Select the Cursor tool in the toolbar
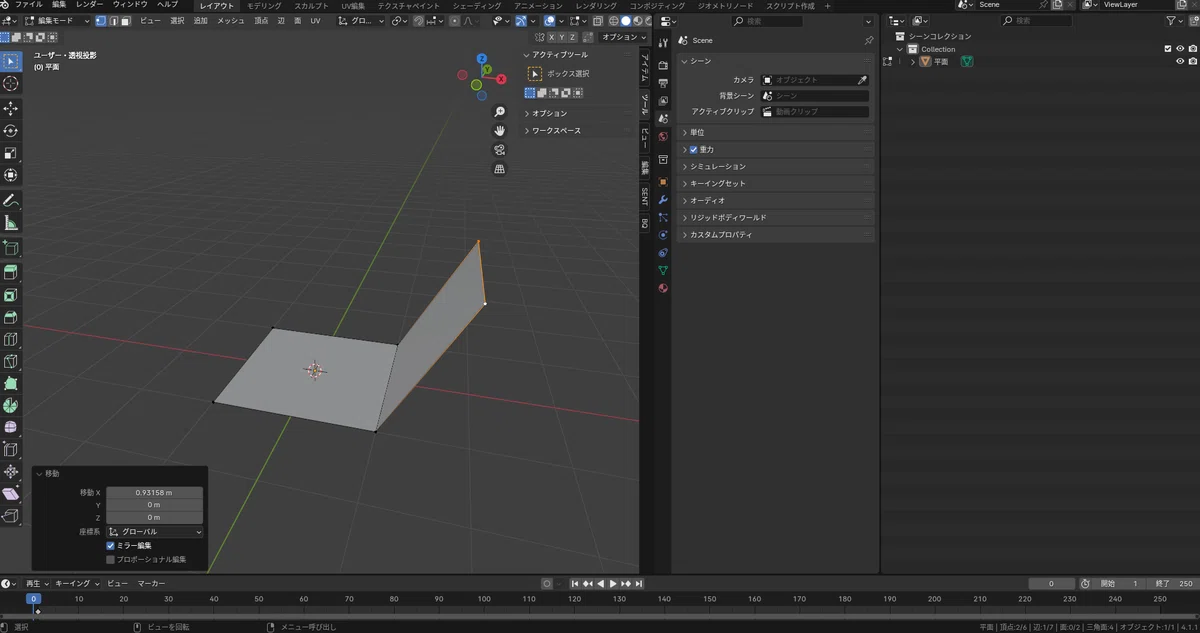1200x633 pixels. [11, 84]
